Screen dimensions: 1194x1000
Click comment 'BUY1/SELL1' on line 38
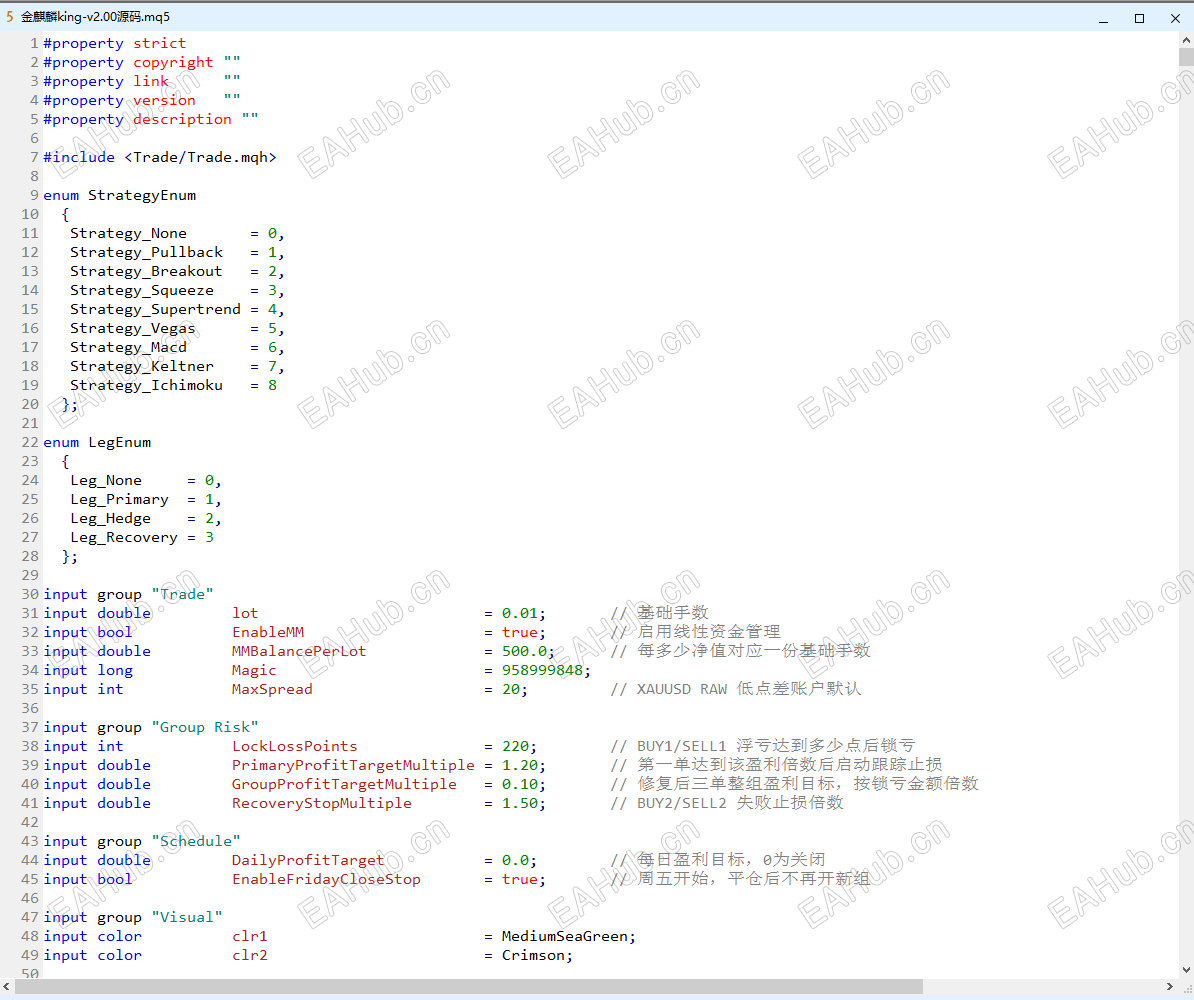682,746
